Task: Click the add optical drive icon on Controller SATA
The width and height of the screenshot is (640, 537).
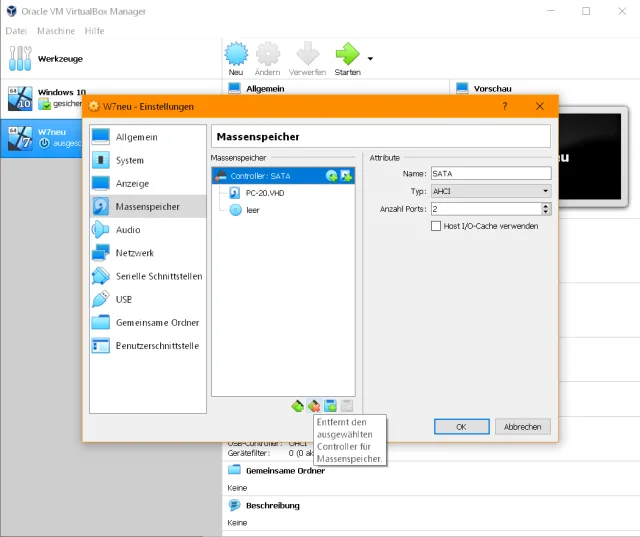Action: [332, 176]
